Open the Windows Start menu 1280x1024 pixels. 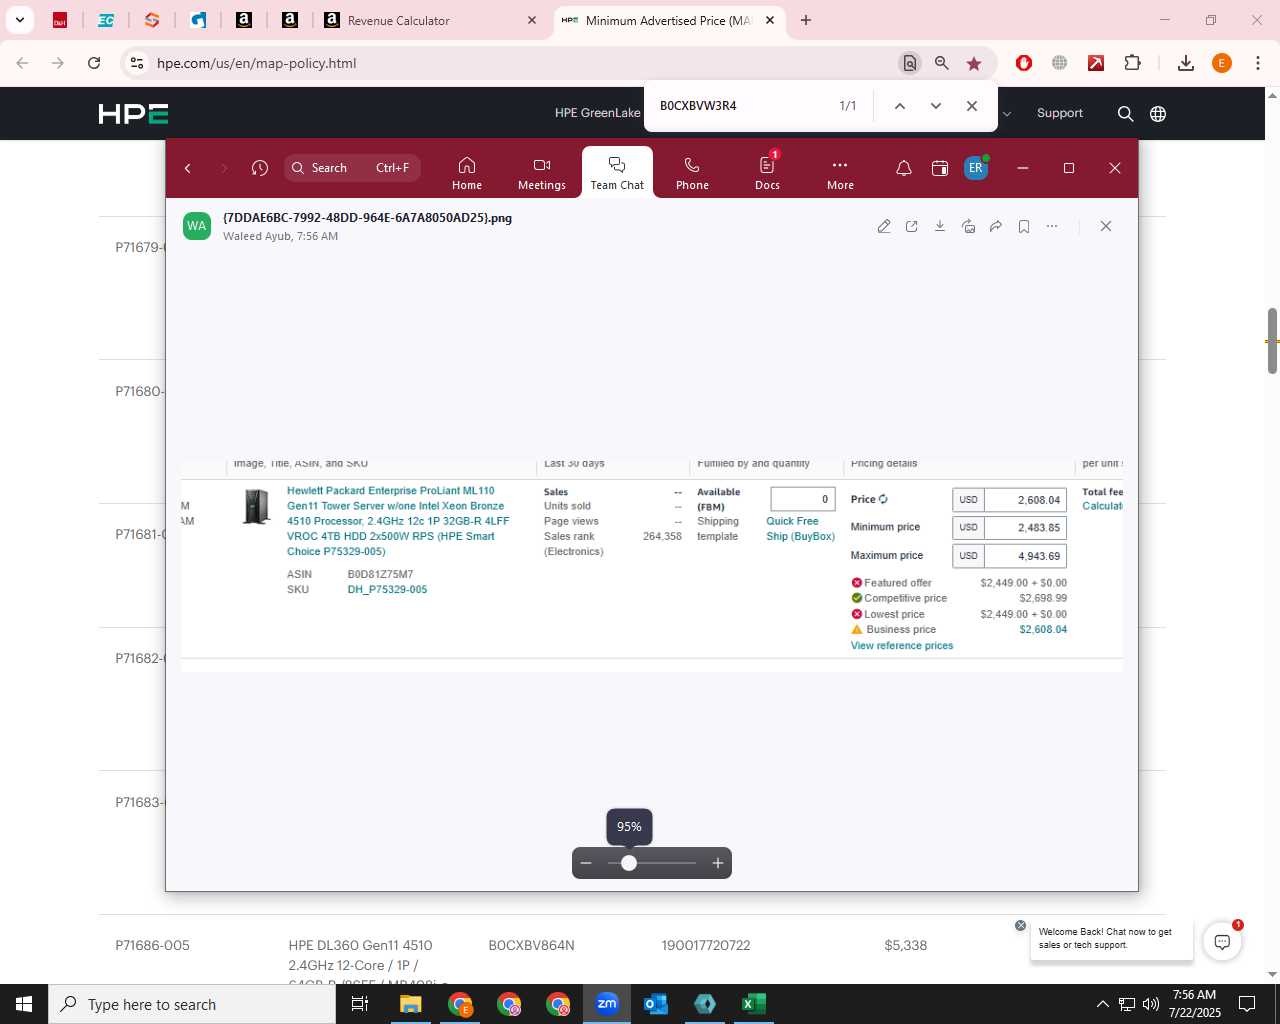pyautogui.click(x=24, y=1004)
